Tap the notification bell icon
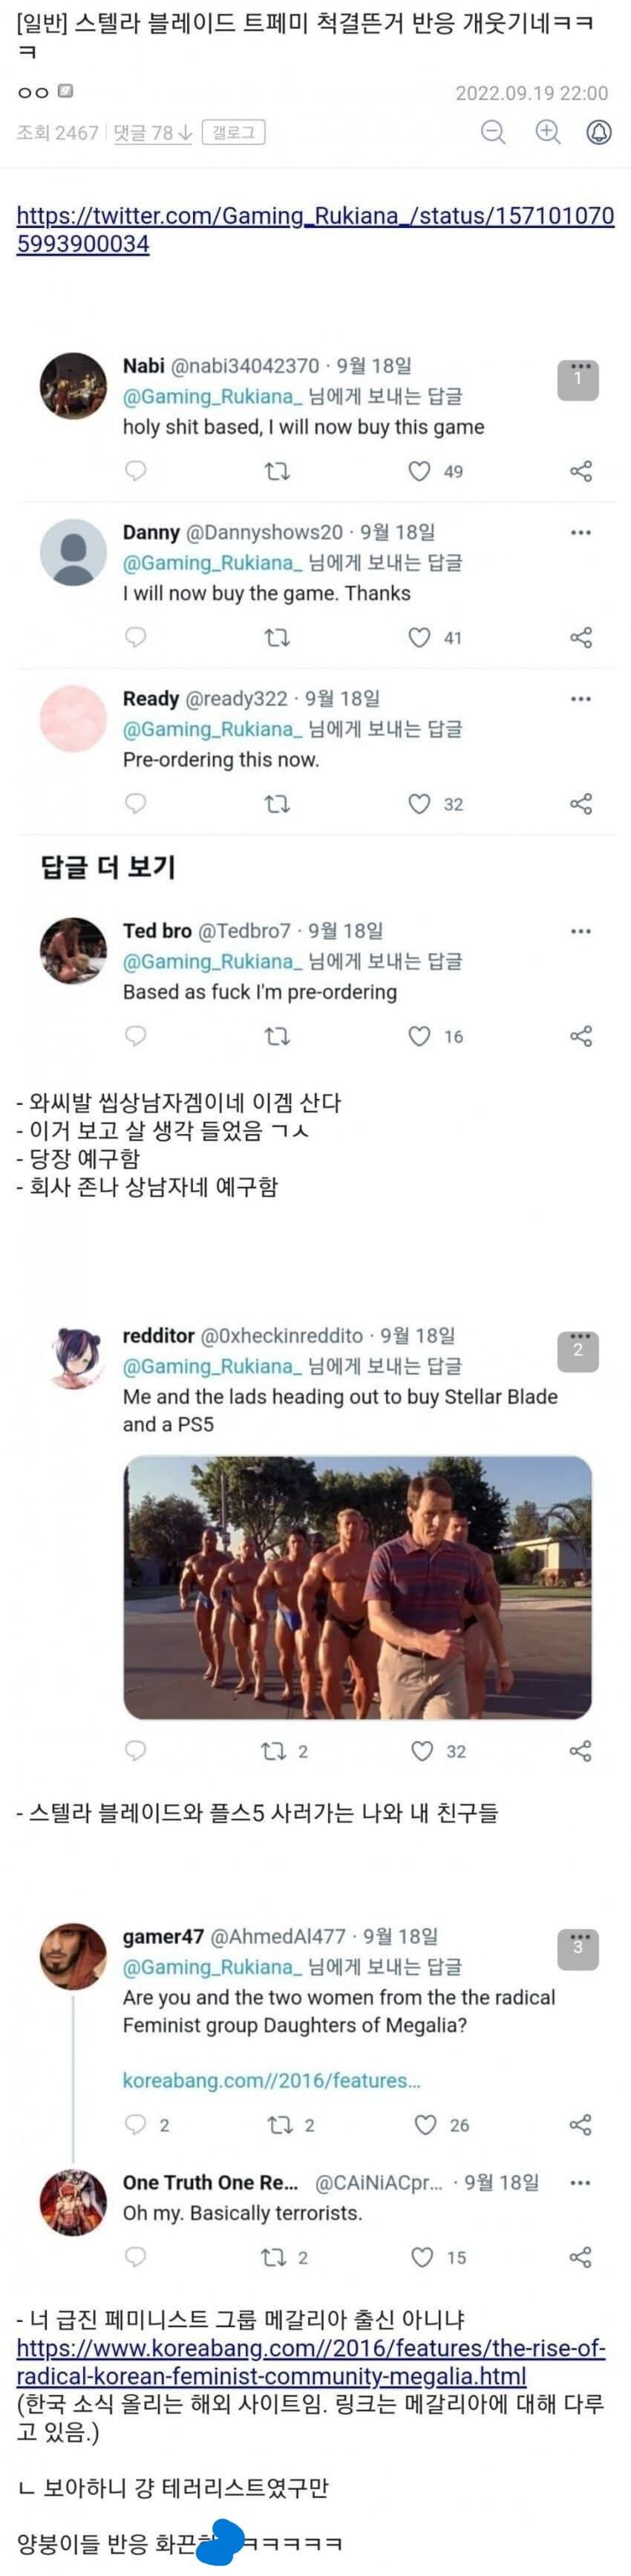Image resolution: width=631 pixels, height=2576 pixels. coord(599,132)
